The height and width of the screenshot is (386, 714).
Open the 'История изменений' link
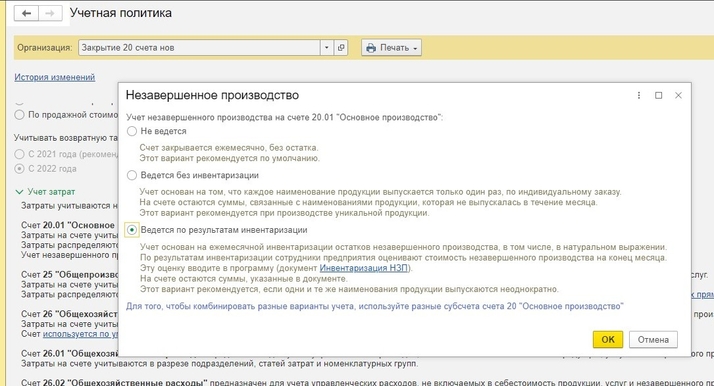point(55,77)
